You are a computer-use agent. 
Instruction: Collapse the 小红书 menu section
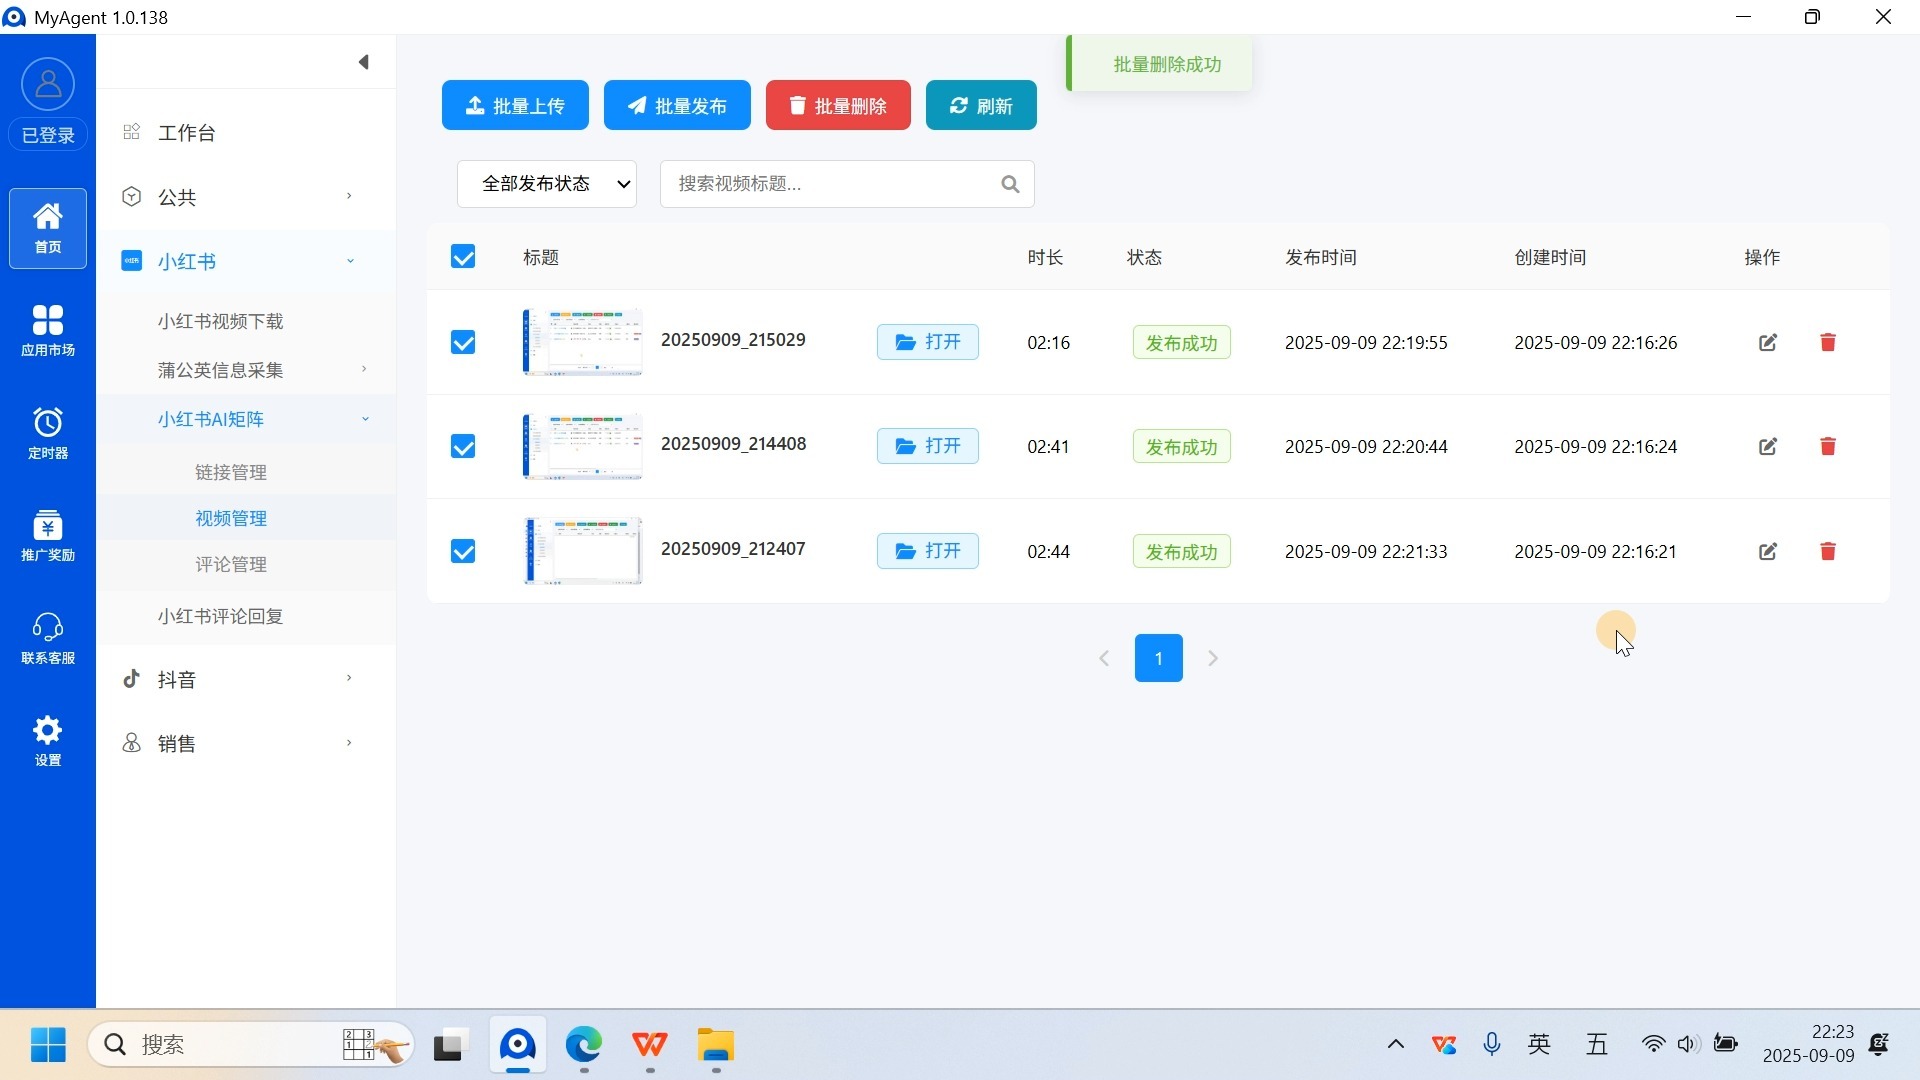246,261
